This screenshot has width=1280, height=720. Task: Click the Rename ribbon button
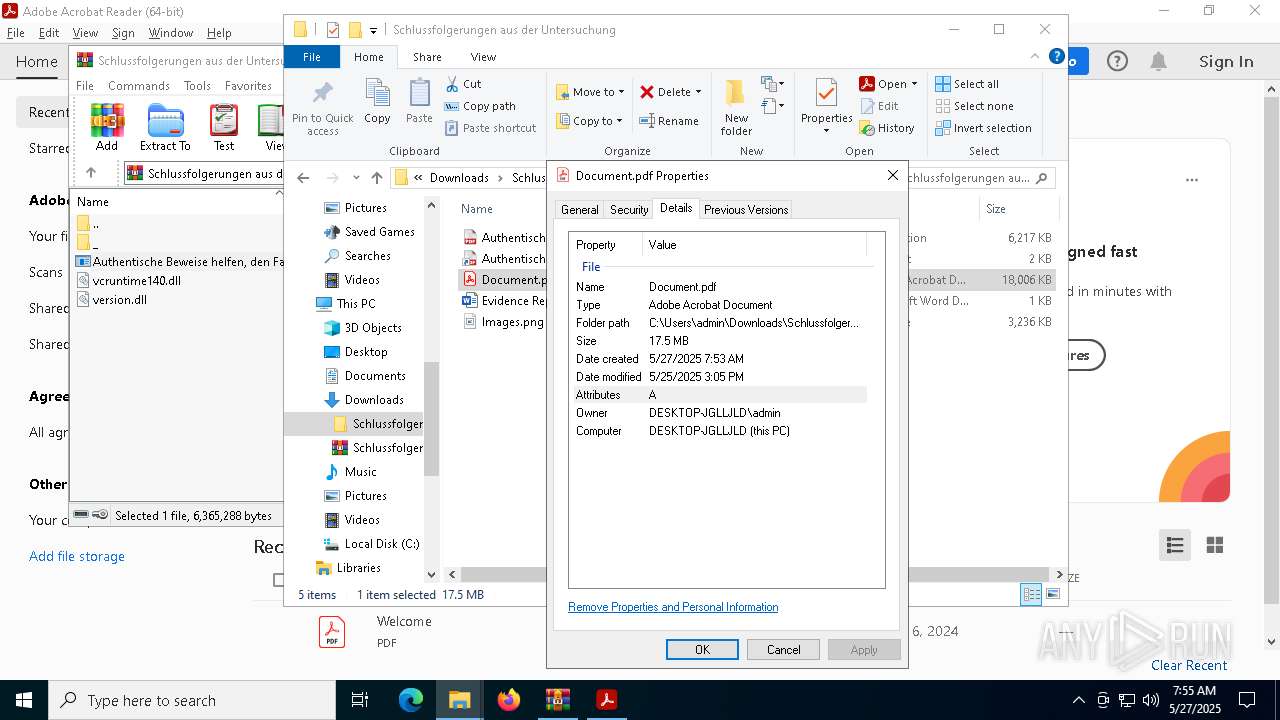pos(669,121)
